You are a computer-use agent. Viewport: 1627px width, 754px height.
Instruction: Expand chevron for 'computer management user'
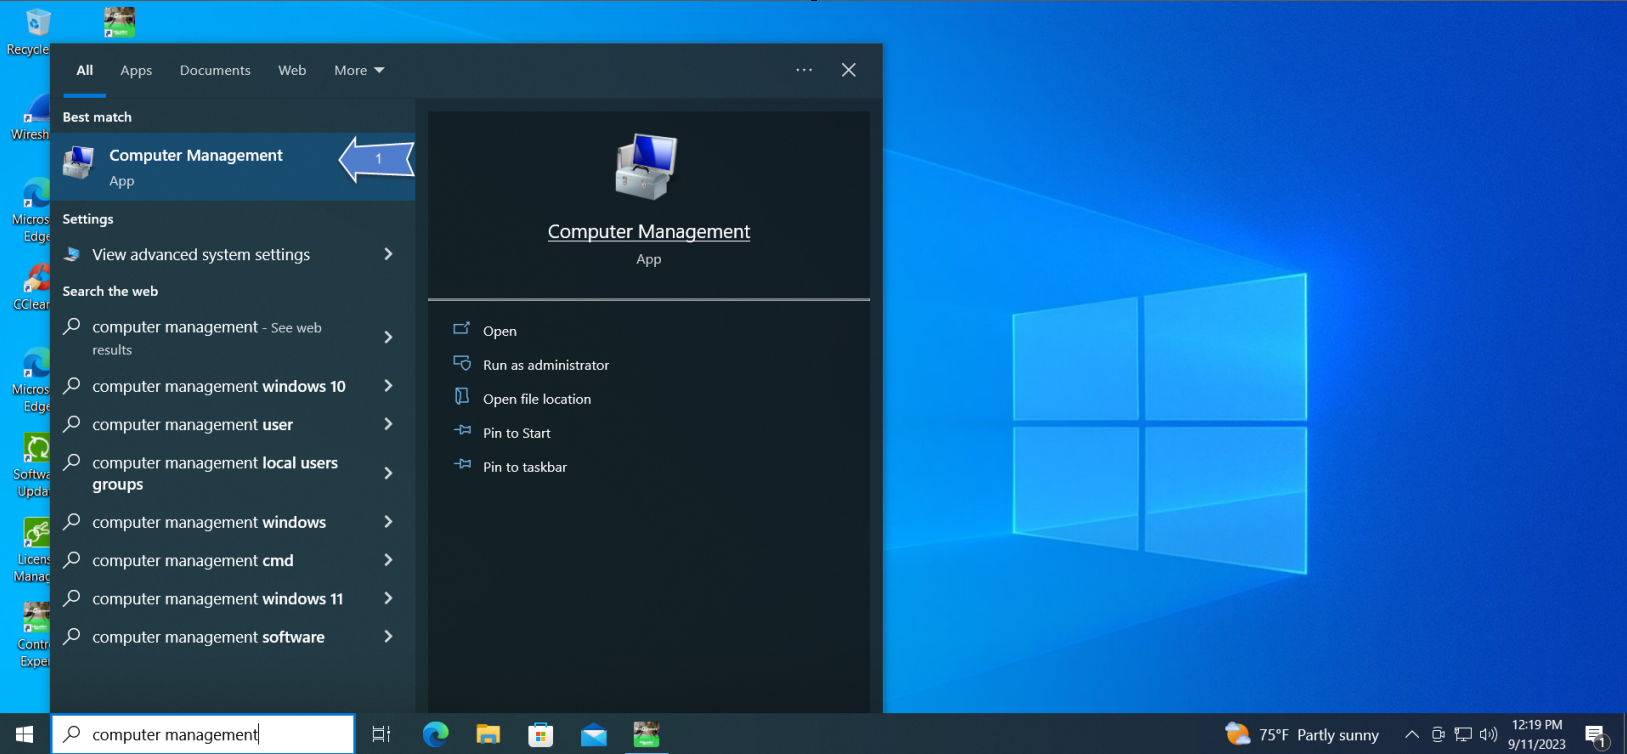click(x=389, y=424)
